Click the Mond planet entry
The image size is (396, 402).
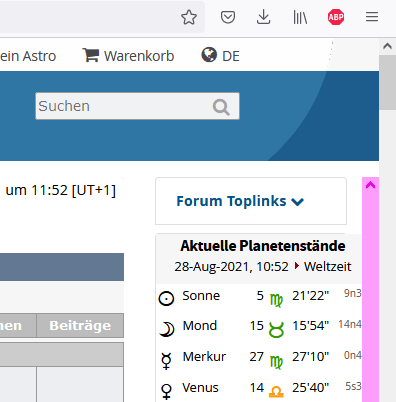[200, 326]
